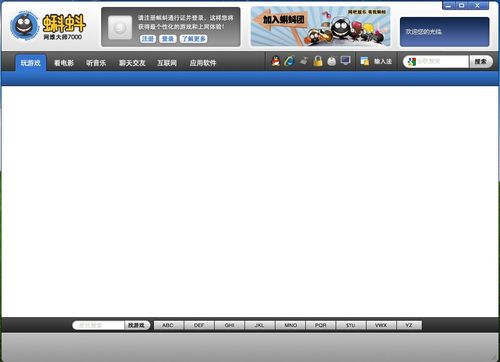Filter games by PQR

click(321, 325)
